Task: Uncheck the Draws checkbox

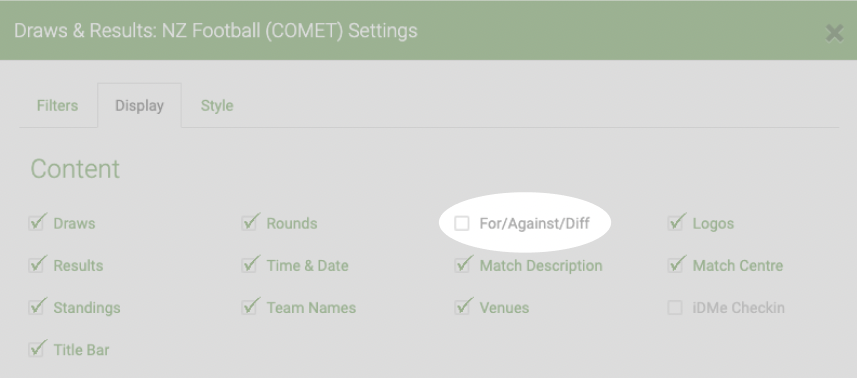Action: click(36, 223)
